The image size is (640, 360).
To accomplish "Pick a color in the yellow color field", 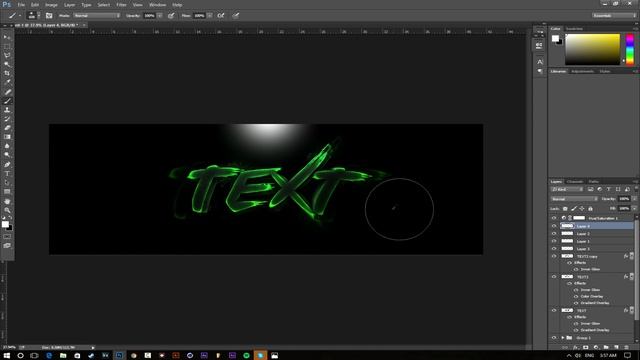I will tap(592, 49).
